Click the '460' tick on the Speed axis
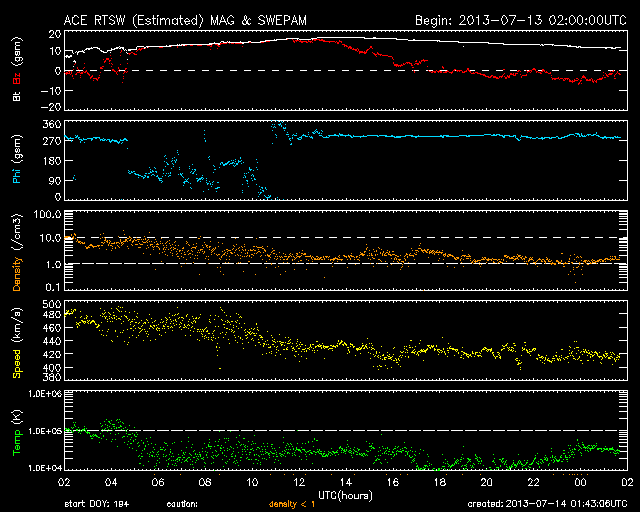Screen dimensions: 640x512 pyautogui.click(x=52, y=328)
